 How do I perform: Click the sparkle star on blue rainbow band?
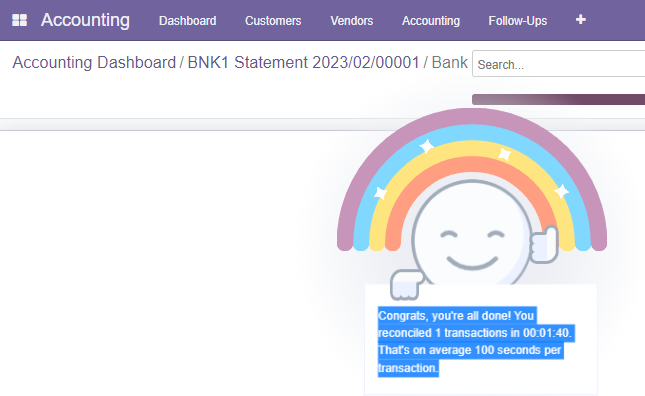[427, 146]
